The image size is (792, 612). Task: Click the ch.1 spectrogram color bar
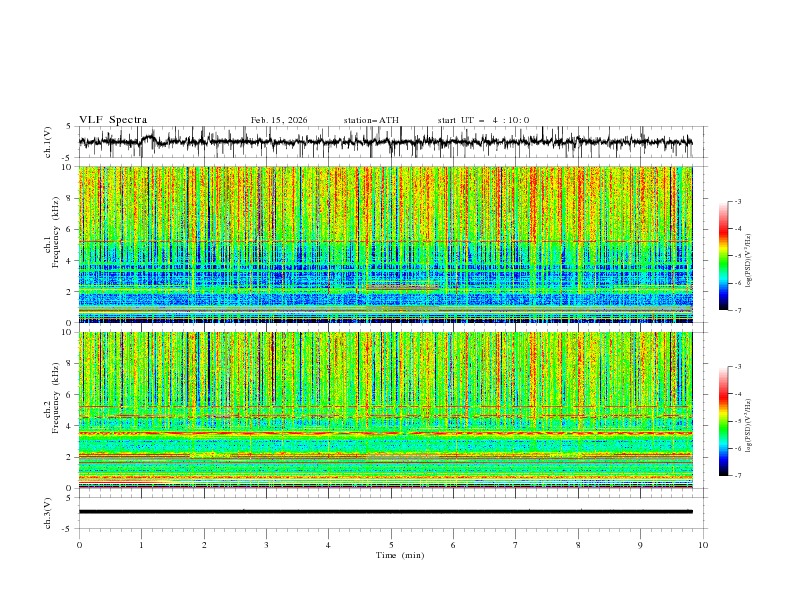pyautogui.click(x=723, y=256)
